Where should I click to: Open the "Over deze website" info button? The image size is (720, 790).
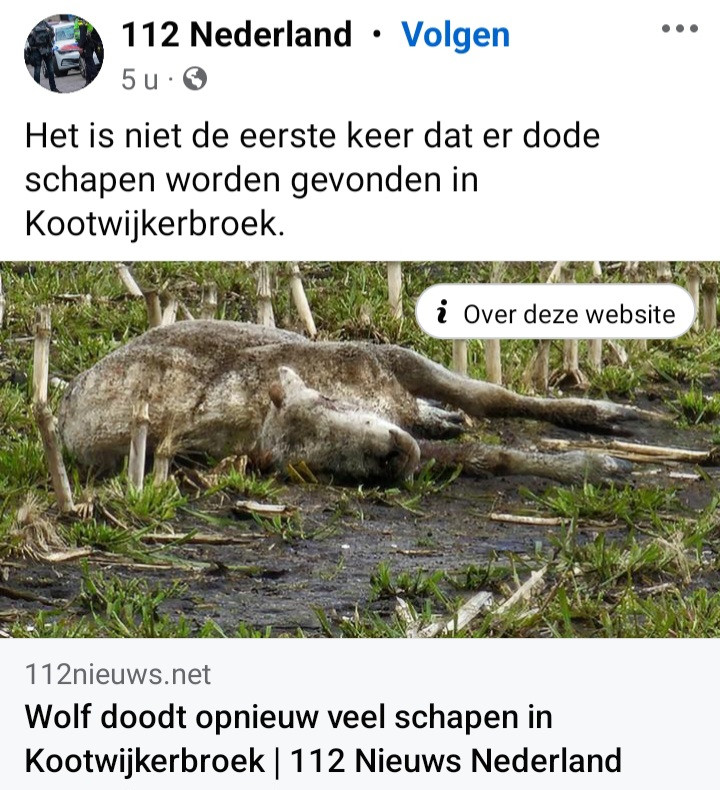pos(555,312)
